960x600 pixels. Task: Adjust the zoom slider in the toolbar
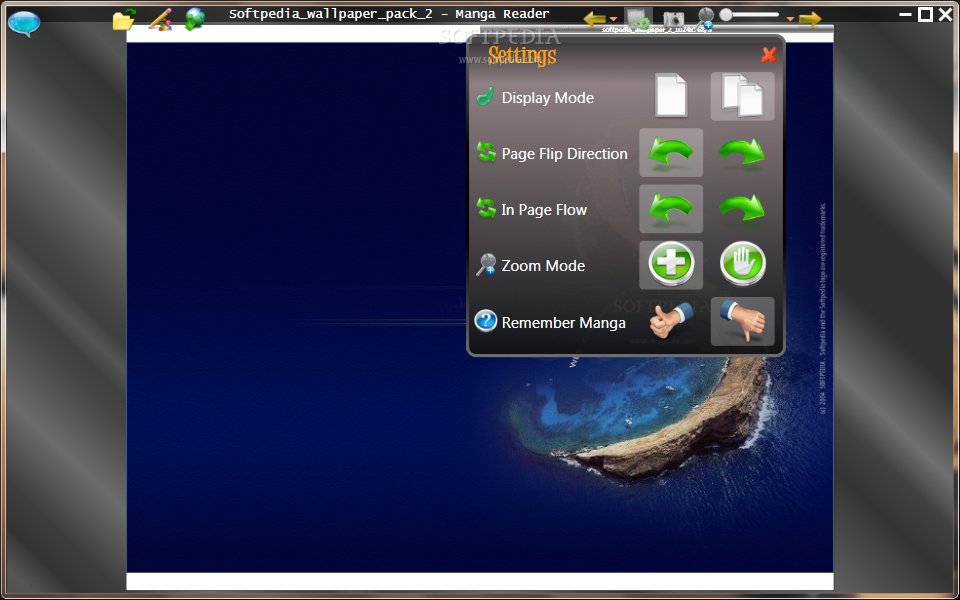coord(749,15)
